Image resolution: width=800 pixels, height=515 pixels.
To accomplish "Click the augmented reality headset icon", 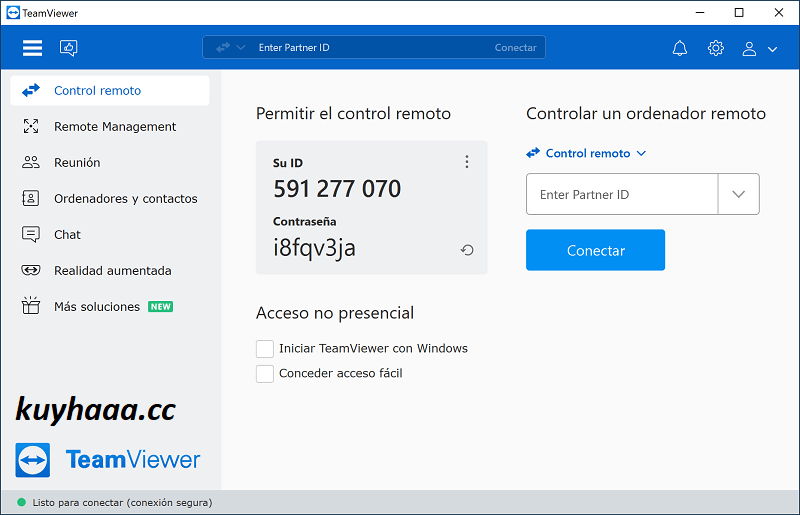I will (31, 270).
